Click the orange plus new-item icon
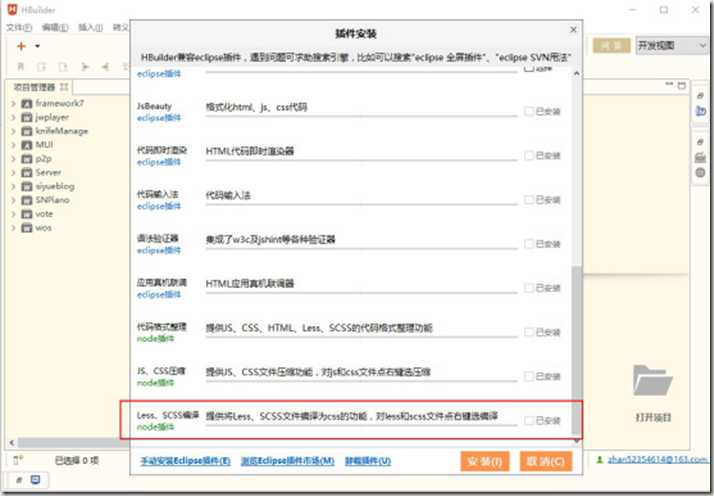Image resolution: width=714 pixels, height=496 pixels. pyautogui.click(x=21, y=46)
